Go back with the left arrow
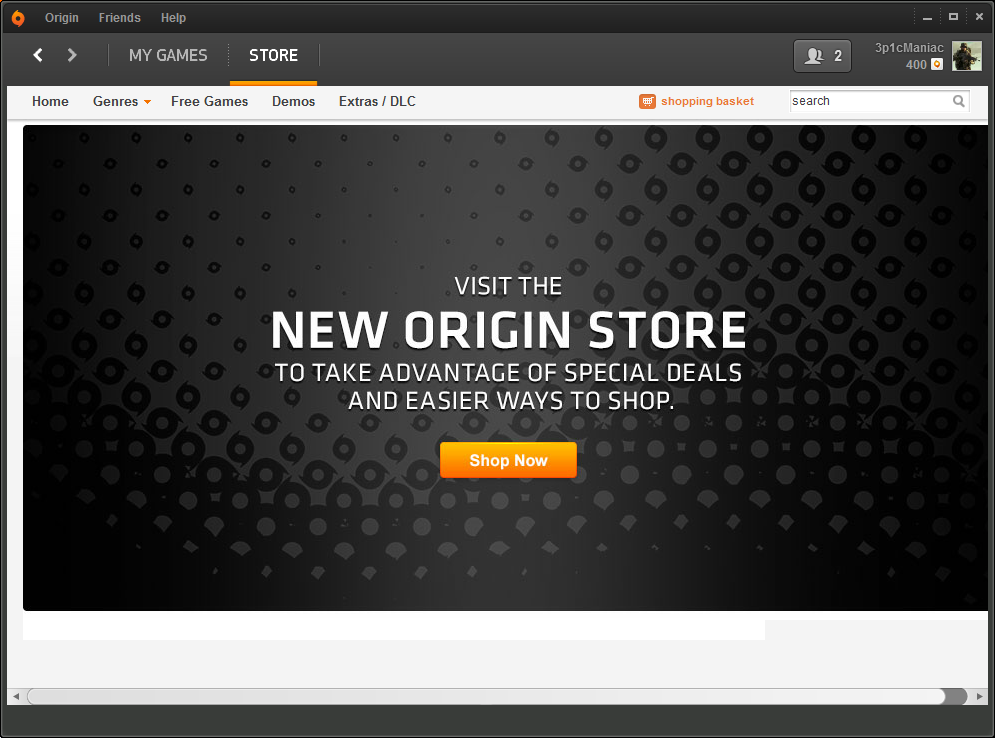This screenshot has height=738, width=995. [x=38, y=55]
